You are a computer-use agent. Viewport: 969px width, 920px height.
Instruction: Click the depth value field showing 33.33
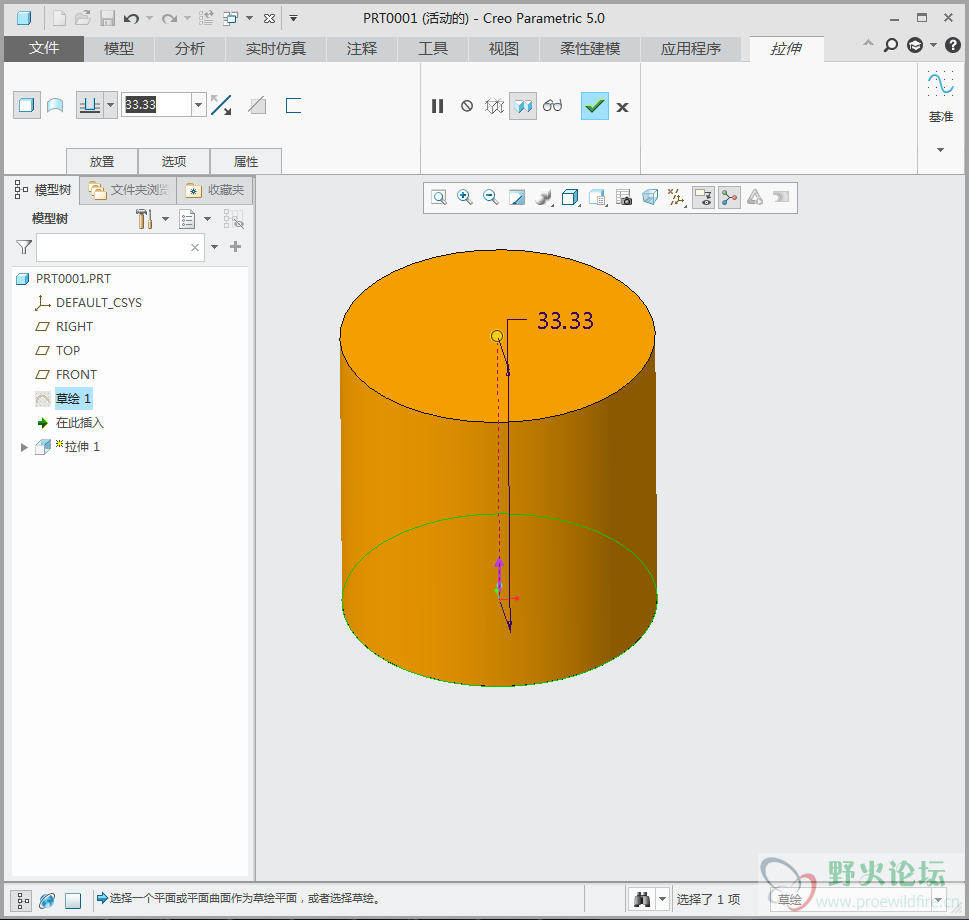pyautogui.click(x=156, y=104)
